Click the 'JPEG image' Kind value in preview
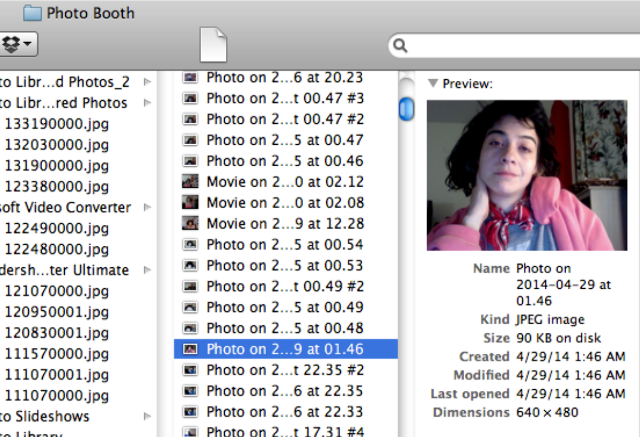This screenshot has width=640, height=437. point(550,319)
